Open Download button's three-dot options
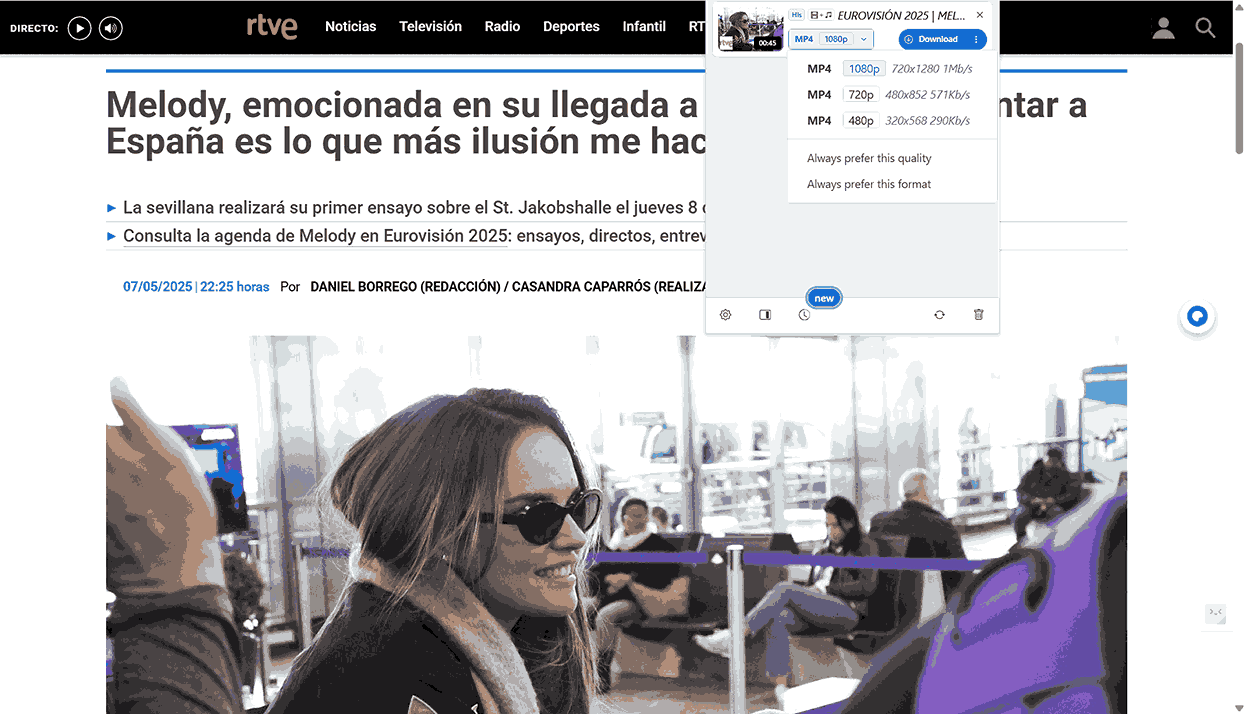Viewport: 1246px width, 714px height. pos(976,39)
